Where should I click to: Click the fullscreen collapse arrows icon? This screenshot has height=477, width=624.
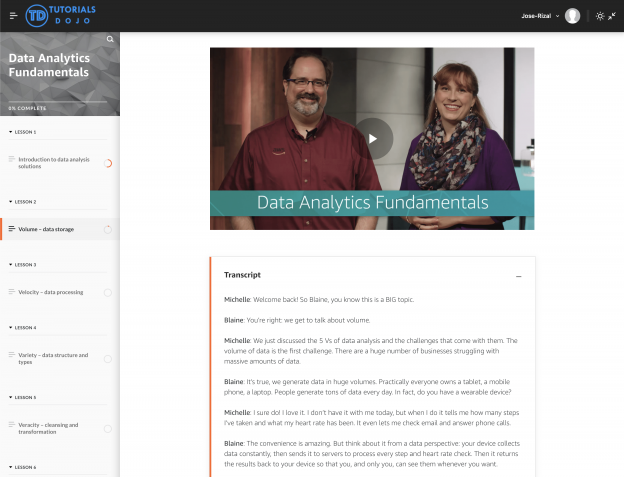[x=612, y=16]
